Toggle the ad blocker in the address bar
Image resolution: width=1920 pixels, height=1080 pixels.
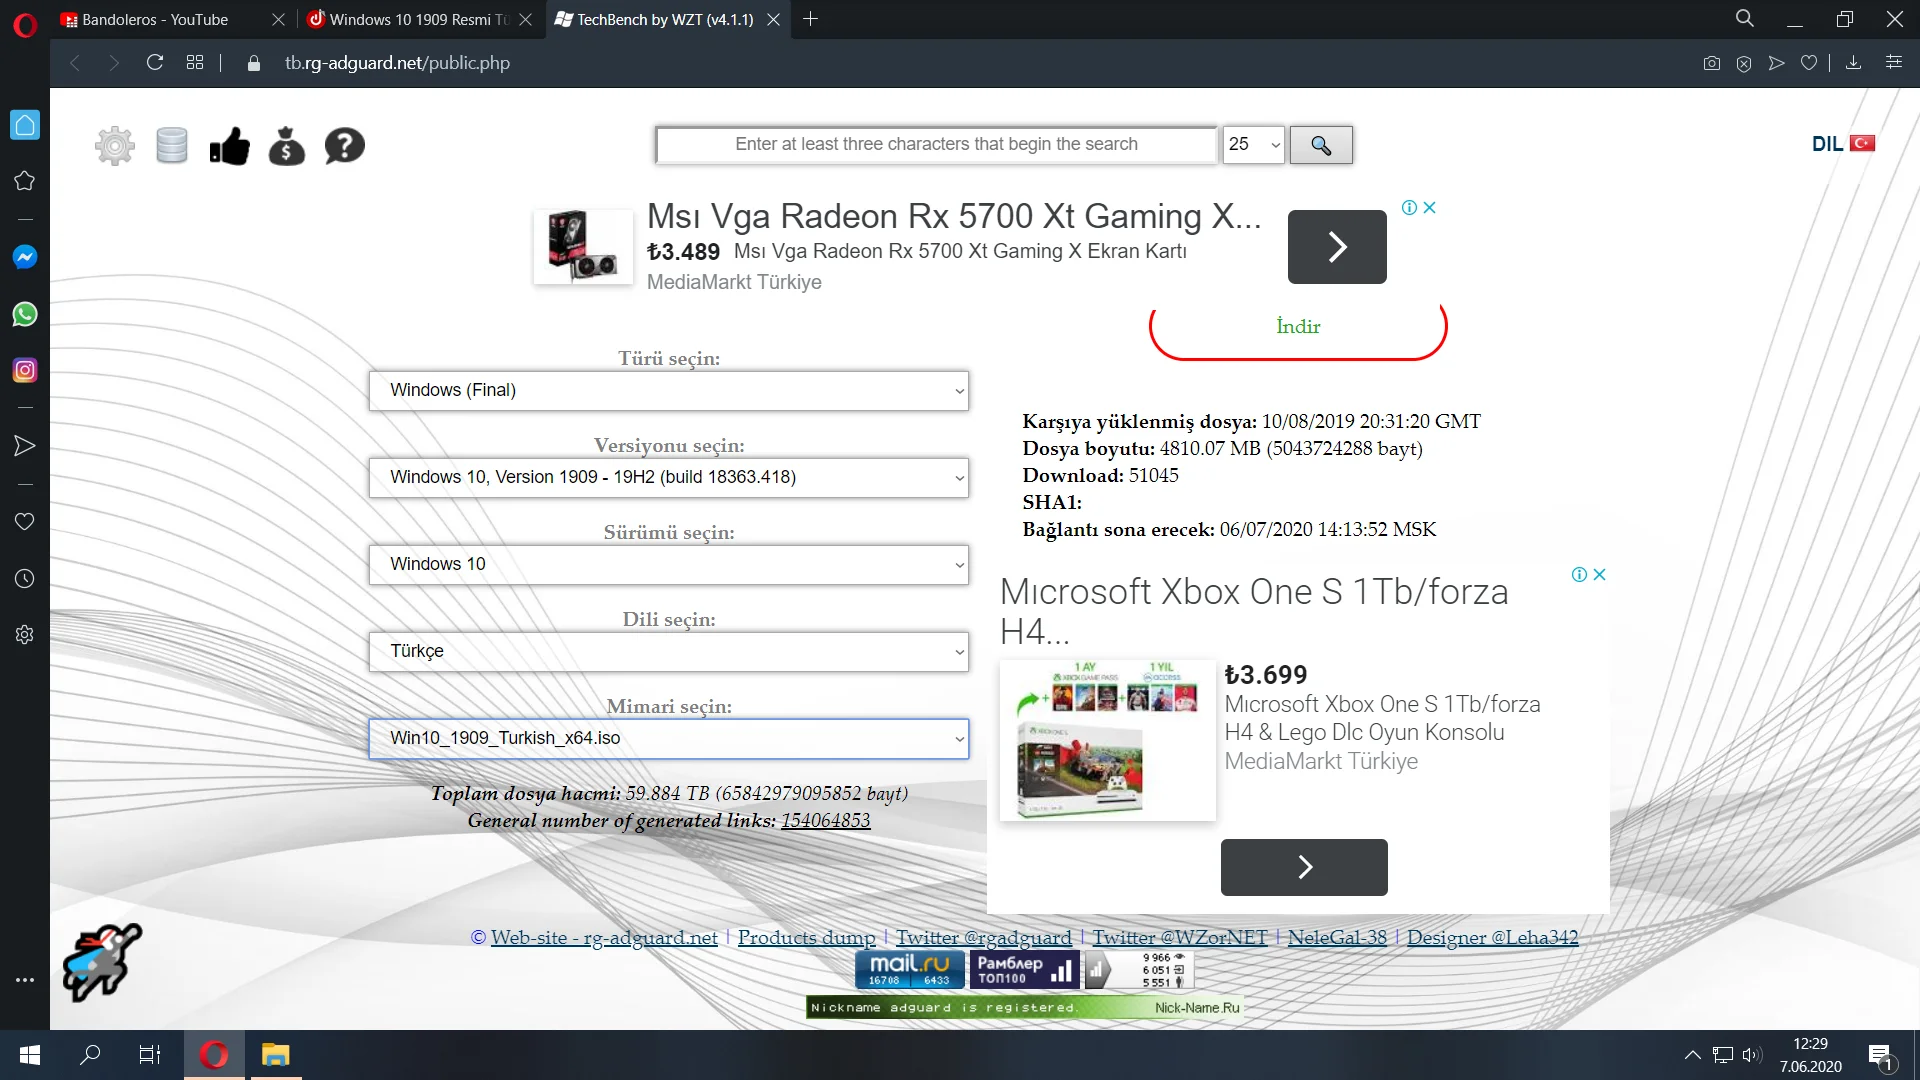(1745, 62)
